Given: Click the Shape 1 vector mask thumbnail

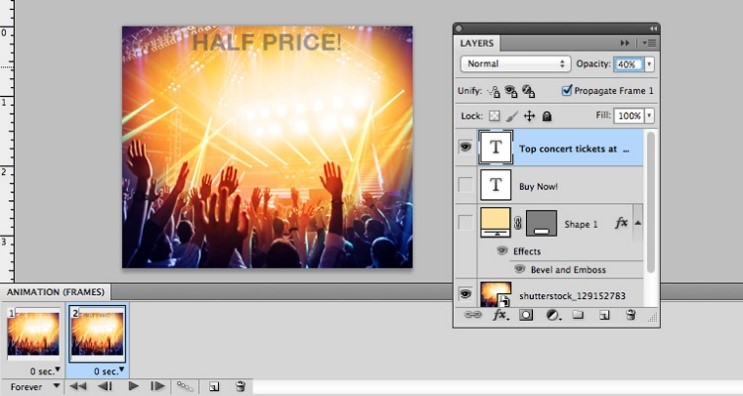Looking at the screenshot, I should [x=541, y=223].
